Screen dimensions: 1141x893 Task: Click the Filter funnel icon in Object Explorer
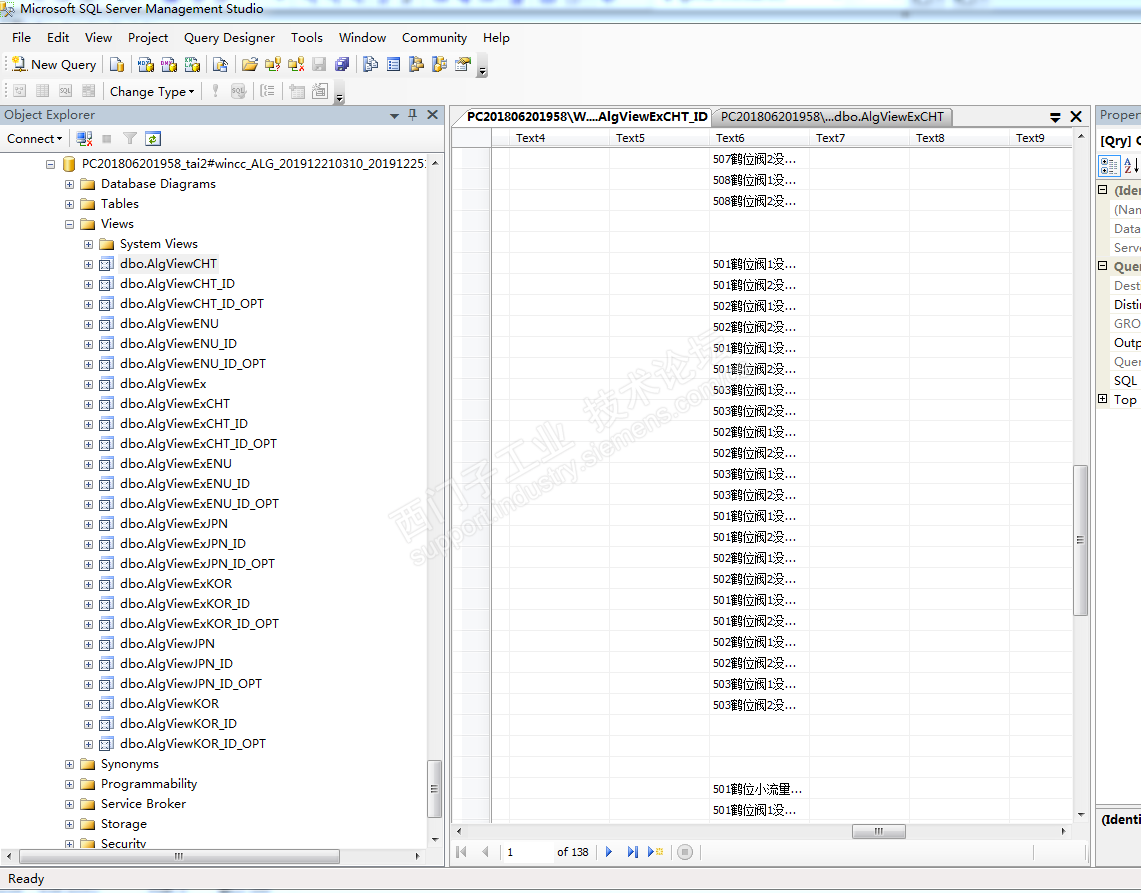130,138
